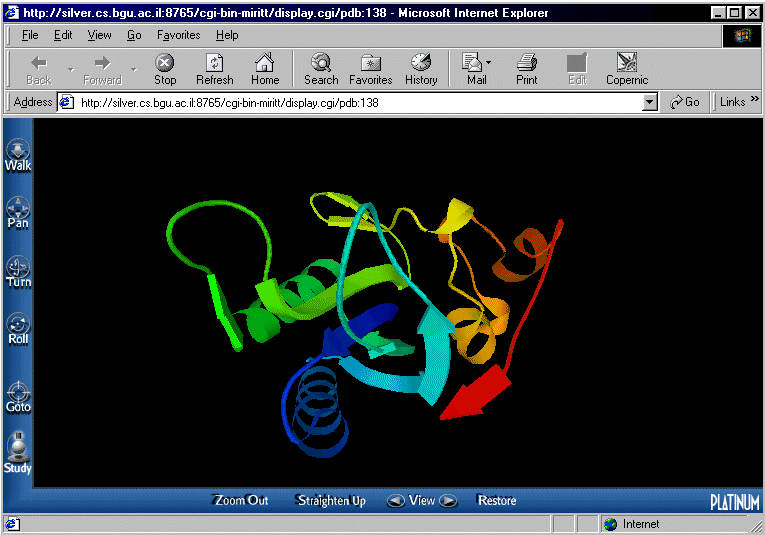Activate the Pan navigation tool
This screenshot has height=535, width=765.
pyautogui.click(x=18, y=212)
